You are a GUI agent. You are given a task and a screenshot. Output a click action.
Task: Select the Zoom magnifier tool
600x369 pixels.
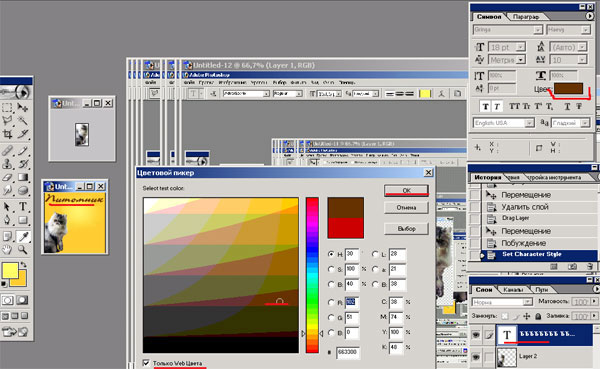point(23,250)
